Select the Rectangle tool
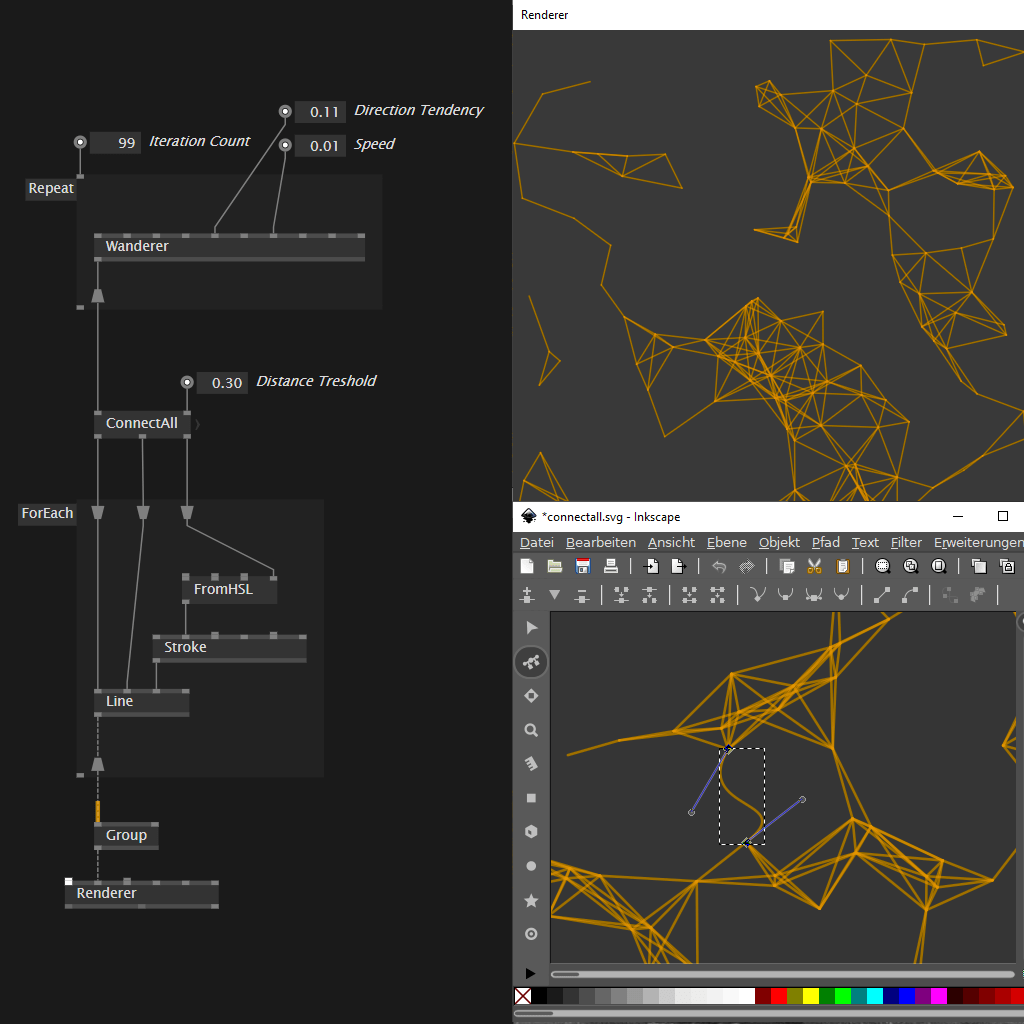The image size is (1024, 1024). (x=531, y=797)
